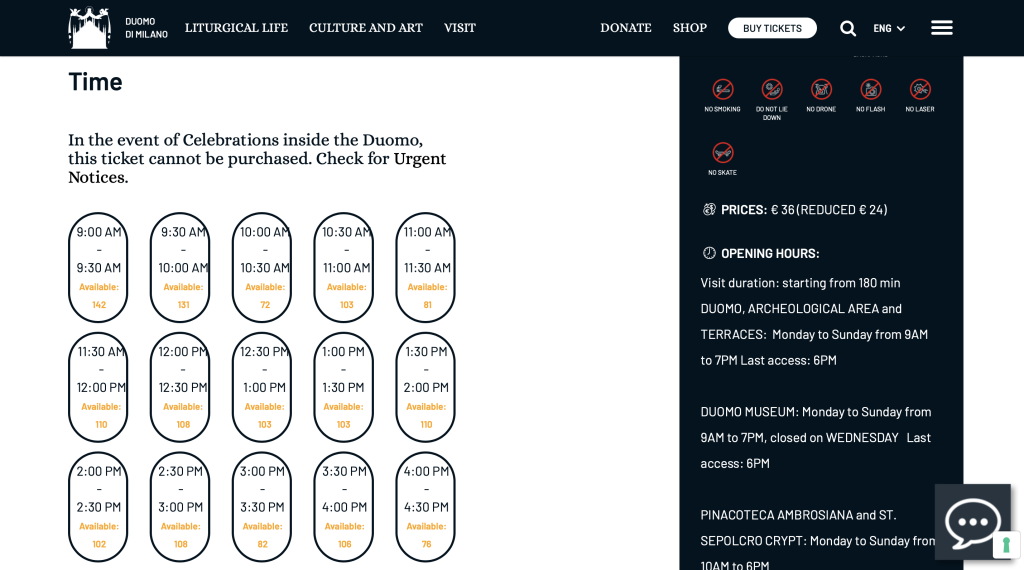1024x570 pixels.
Task: Select the 12:00 PM - 12:30 PM slot
Action: point(180,387)
